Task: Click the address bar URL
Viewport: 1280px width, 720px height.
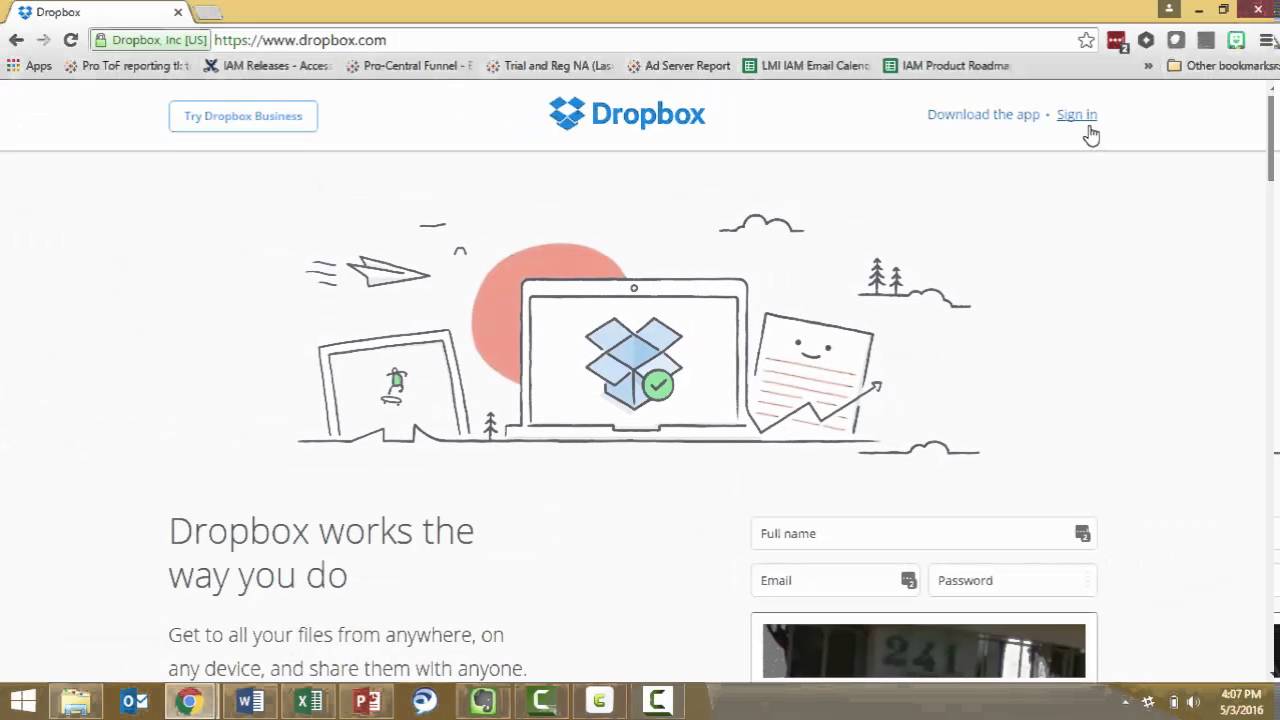Action: [x=300, y=40]
